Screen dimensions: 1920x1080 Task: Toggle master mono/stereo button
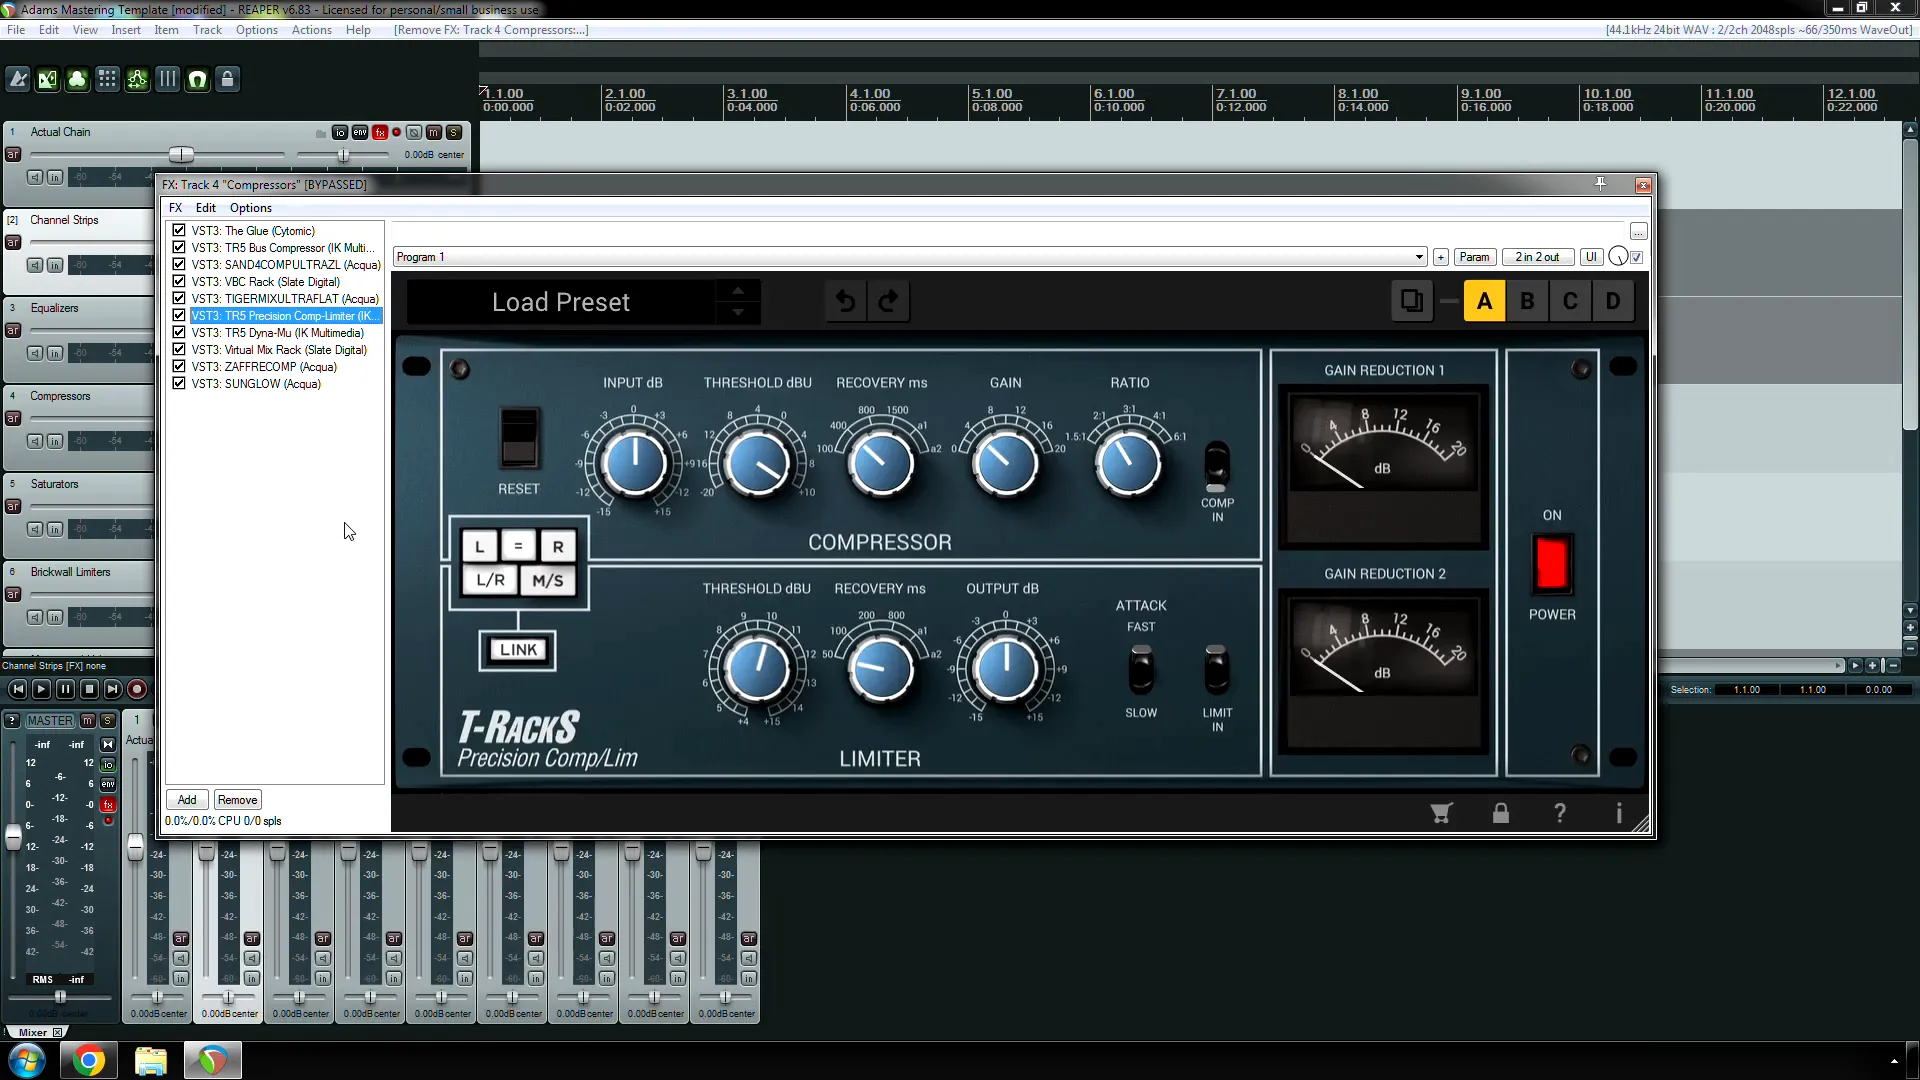pos(108,744)
